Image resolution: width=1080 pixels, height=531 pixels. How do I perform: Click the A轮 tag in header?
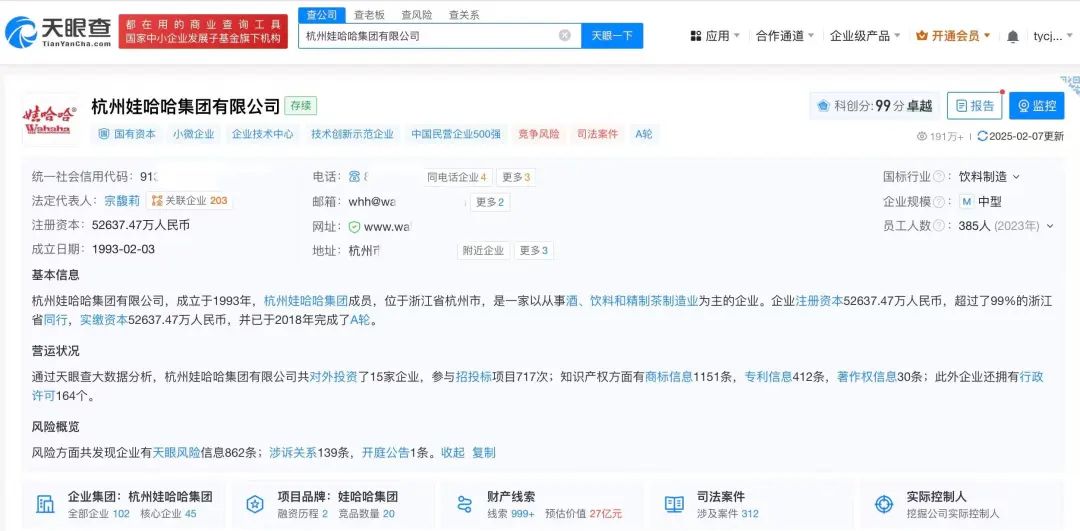click(x=644, y=134)
